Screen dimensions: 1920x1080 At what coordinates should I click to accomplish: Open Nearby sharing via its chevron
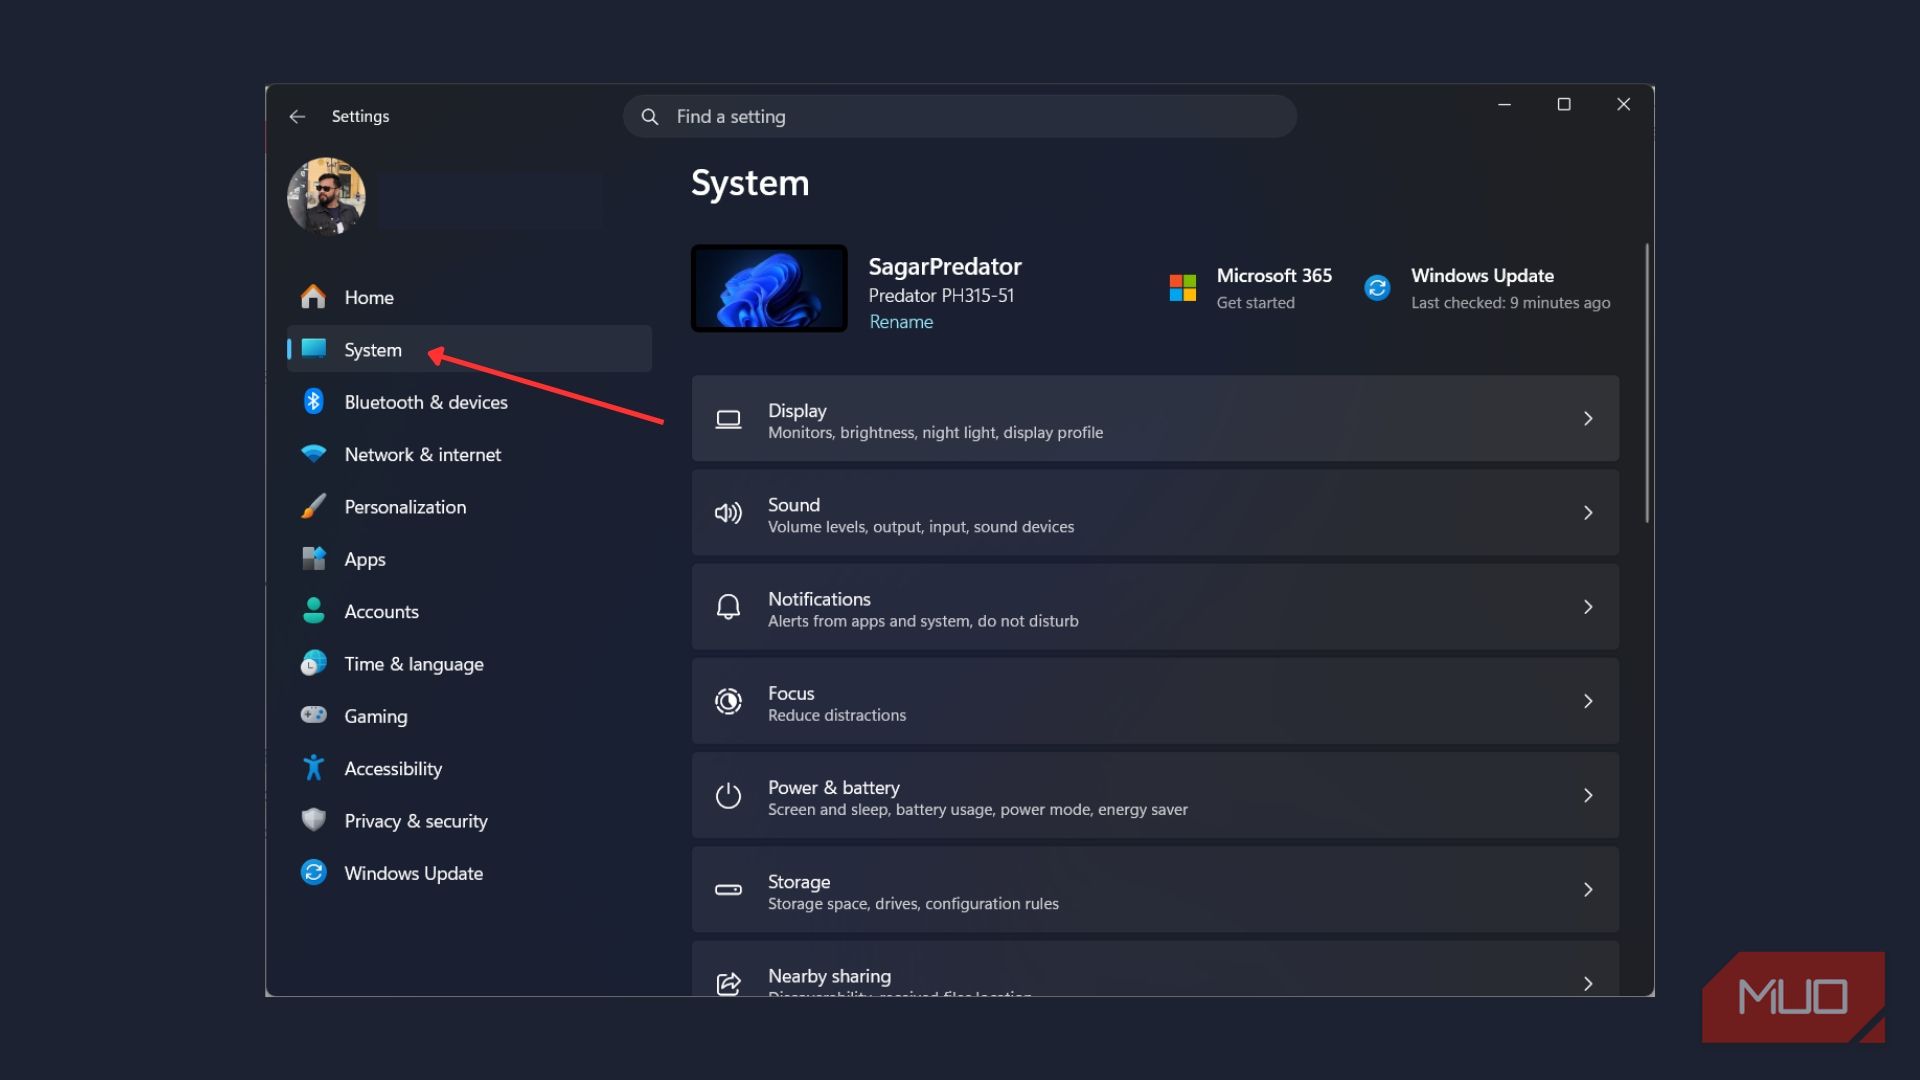(1588, 983)
